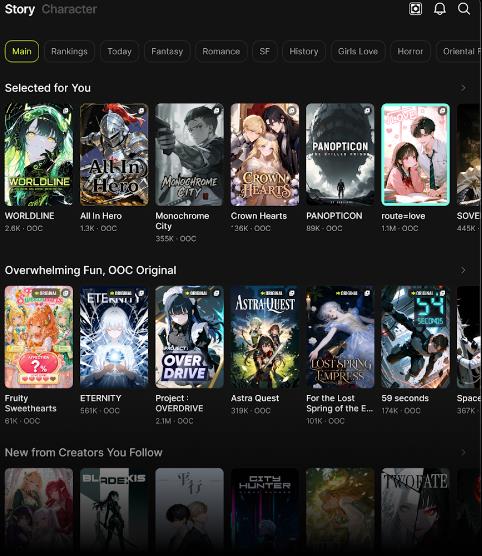Select the Rankings category chip

(69, 51)
